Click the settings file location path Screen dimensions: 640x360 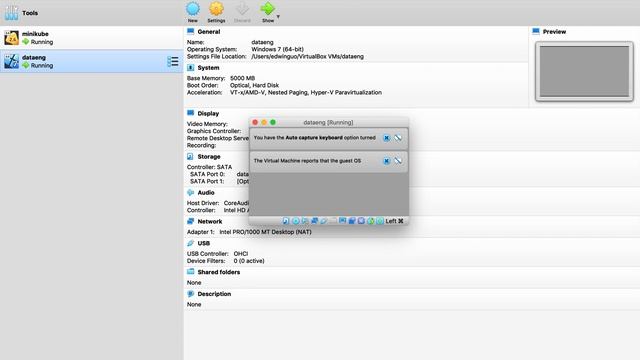point(308,57)
